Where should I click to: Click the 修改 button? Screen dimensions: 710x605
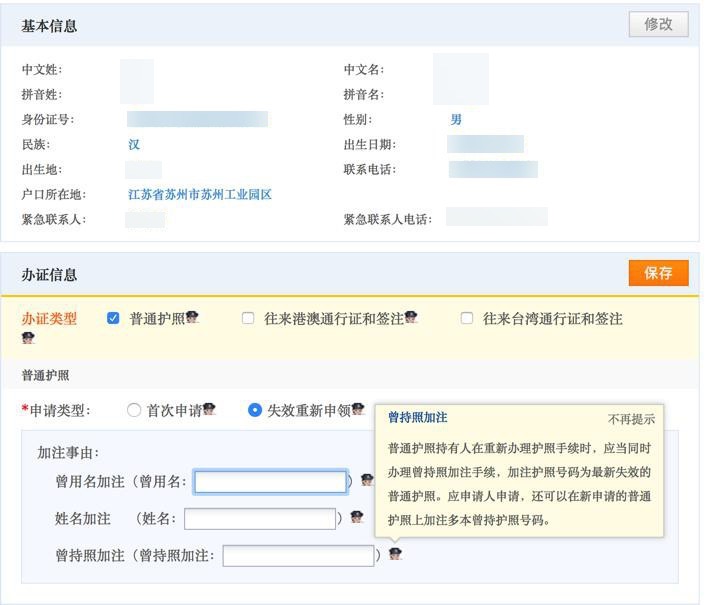point(658,25)
